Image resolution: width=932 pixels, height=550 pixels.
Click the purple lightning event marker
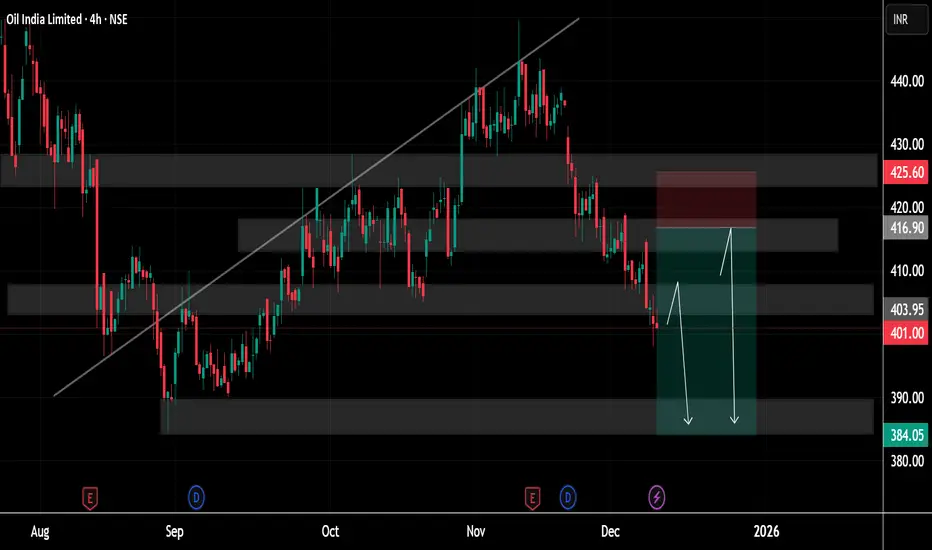point(656,497)
